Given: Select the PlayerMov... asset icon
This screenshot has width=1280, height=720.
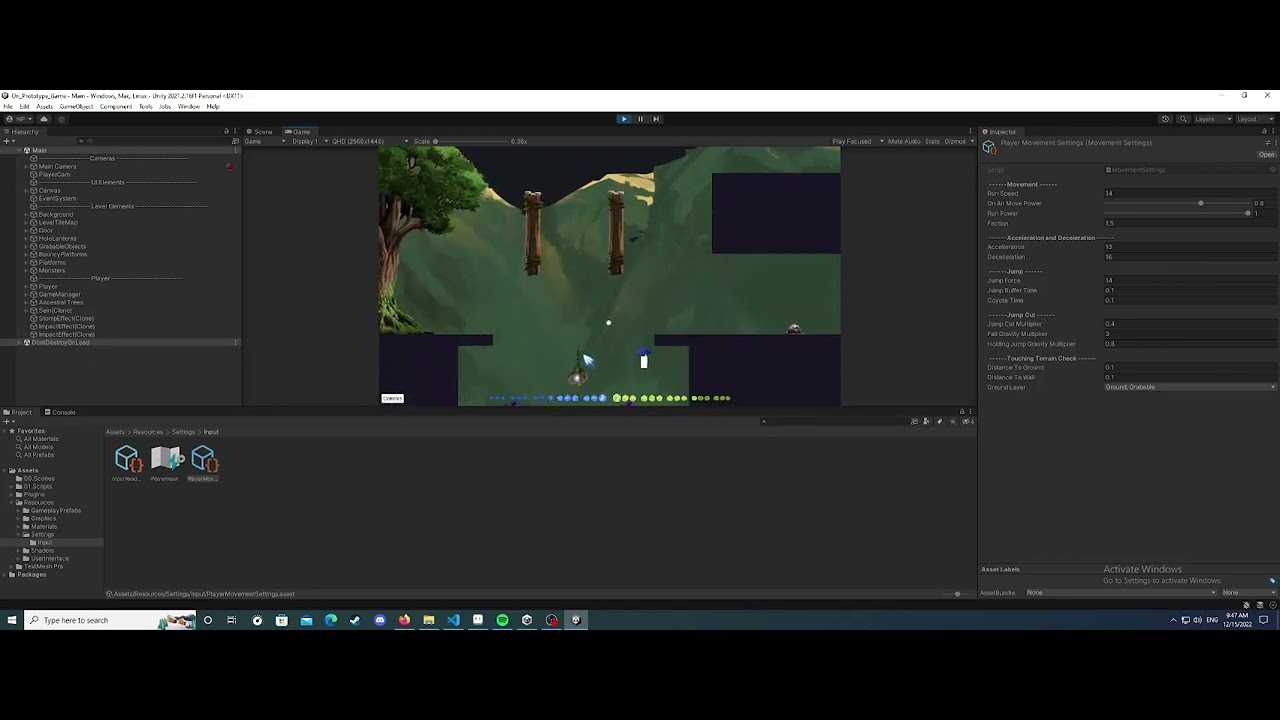Looking at the screenshot, I should tap(203, 459).
